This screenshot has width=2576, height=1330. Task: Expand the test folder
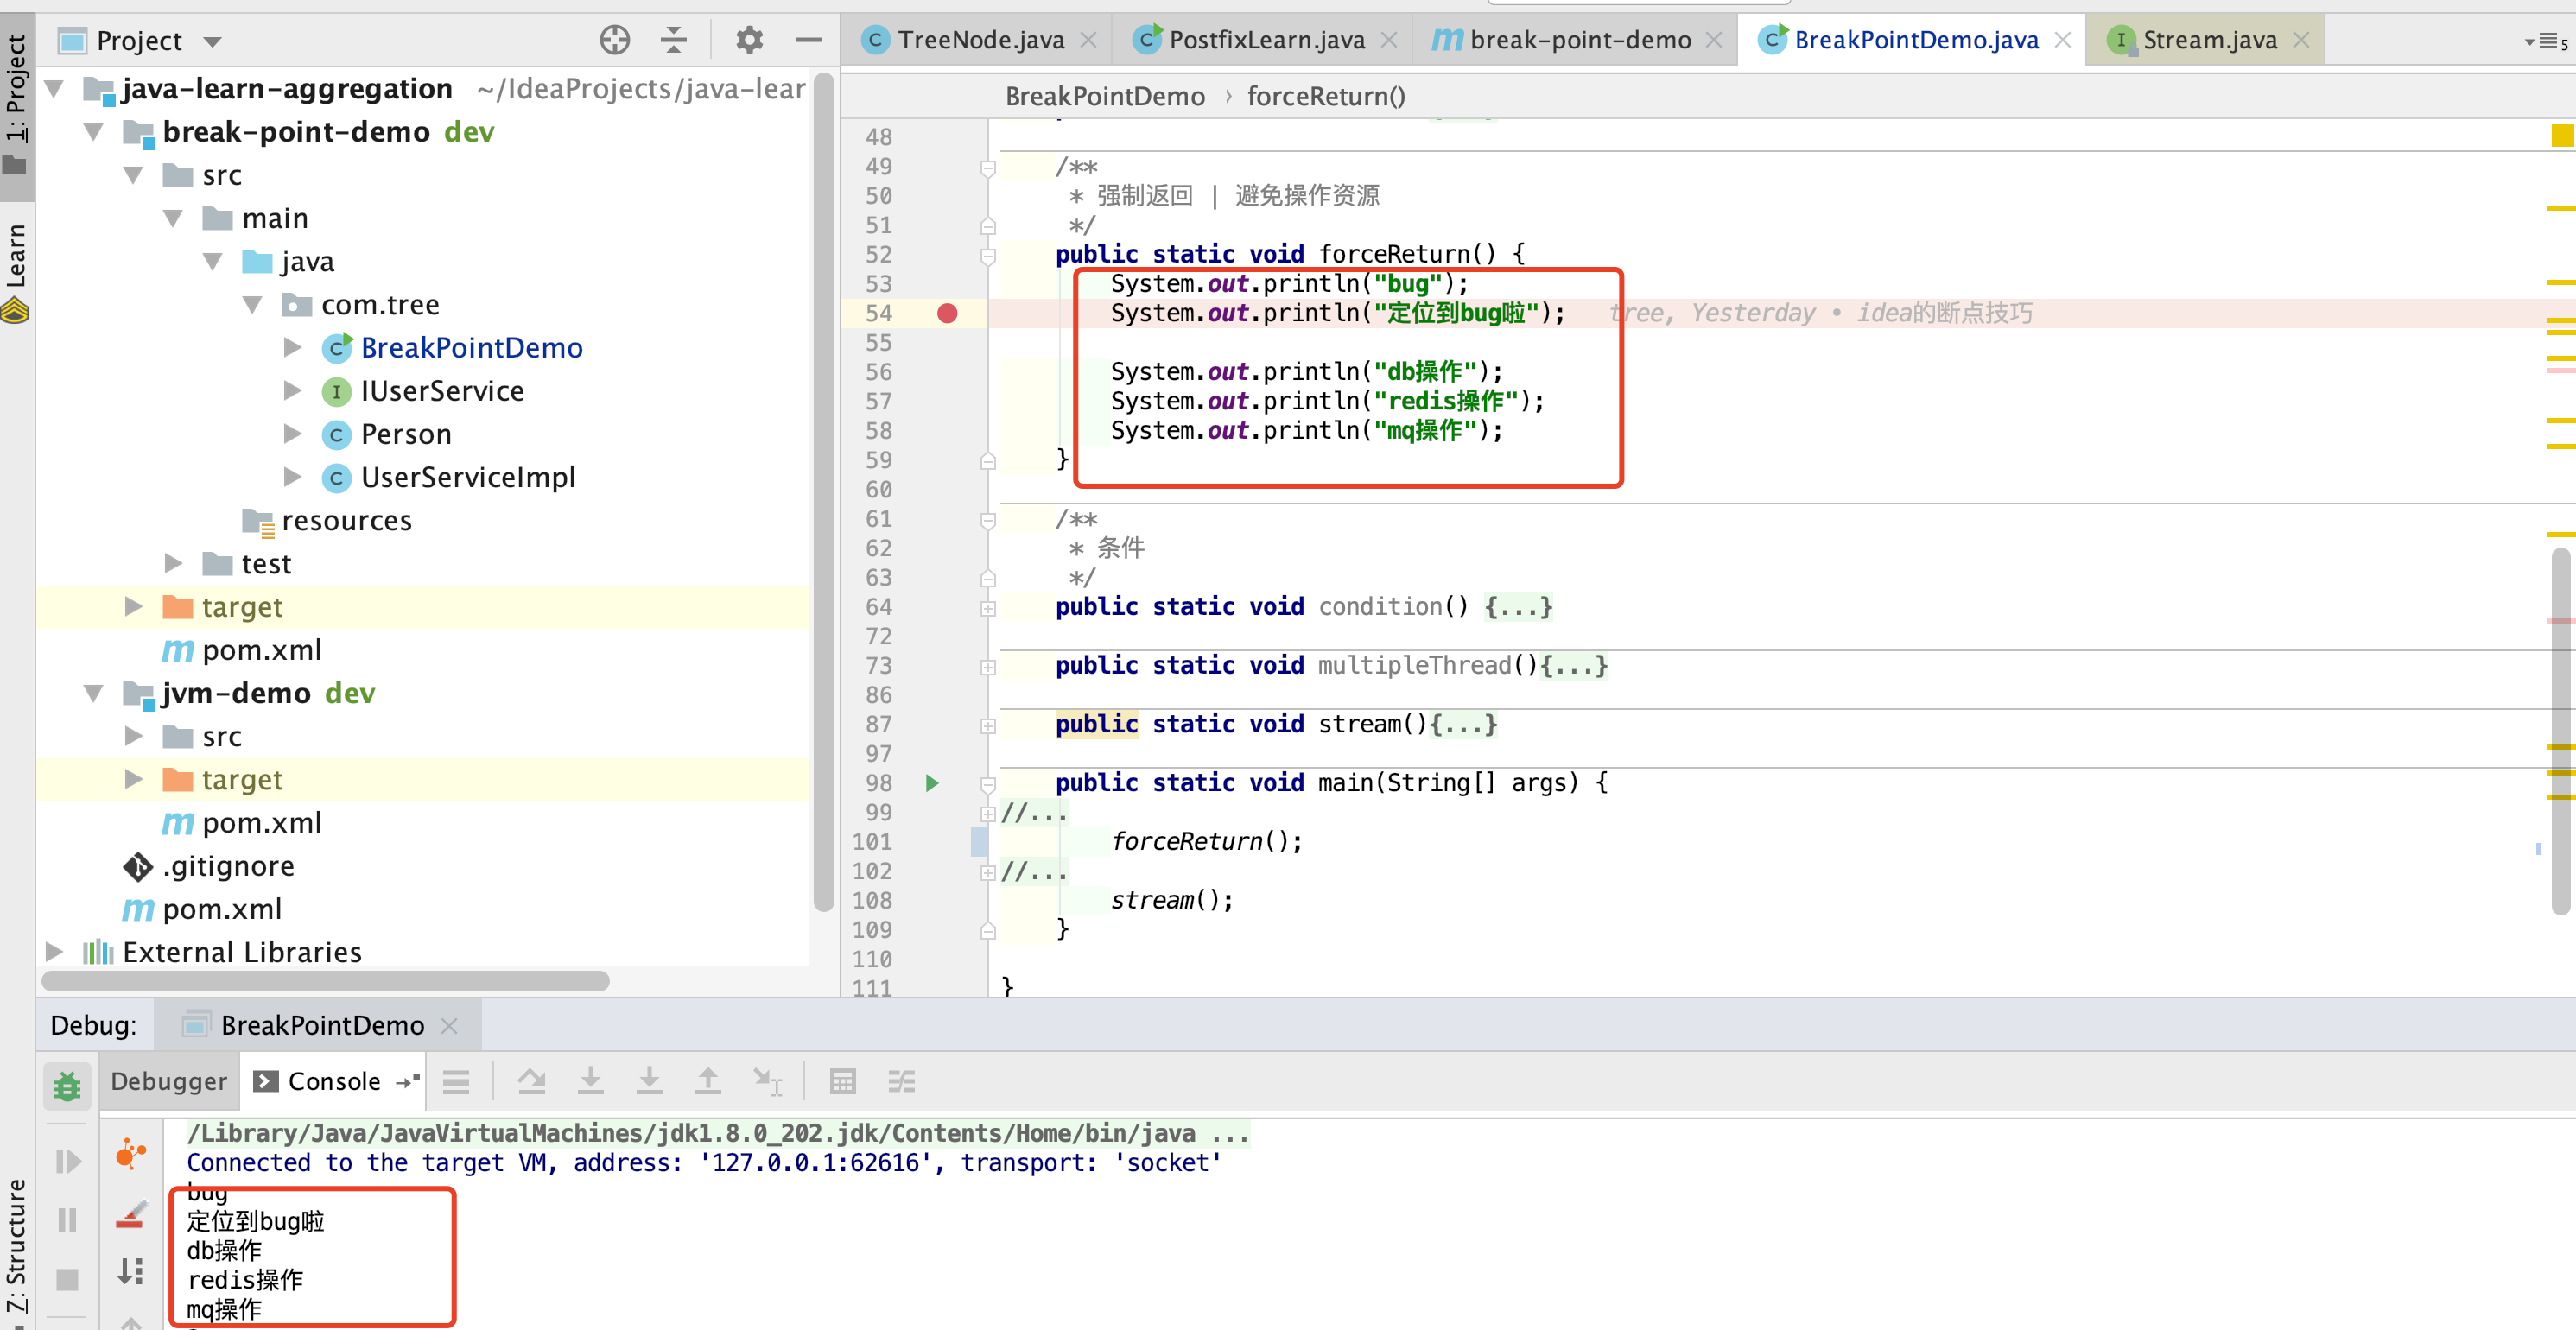tap(172, 563)
